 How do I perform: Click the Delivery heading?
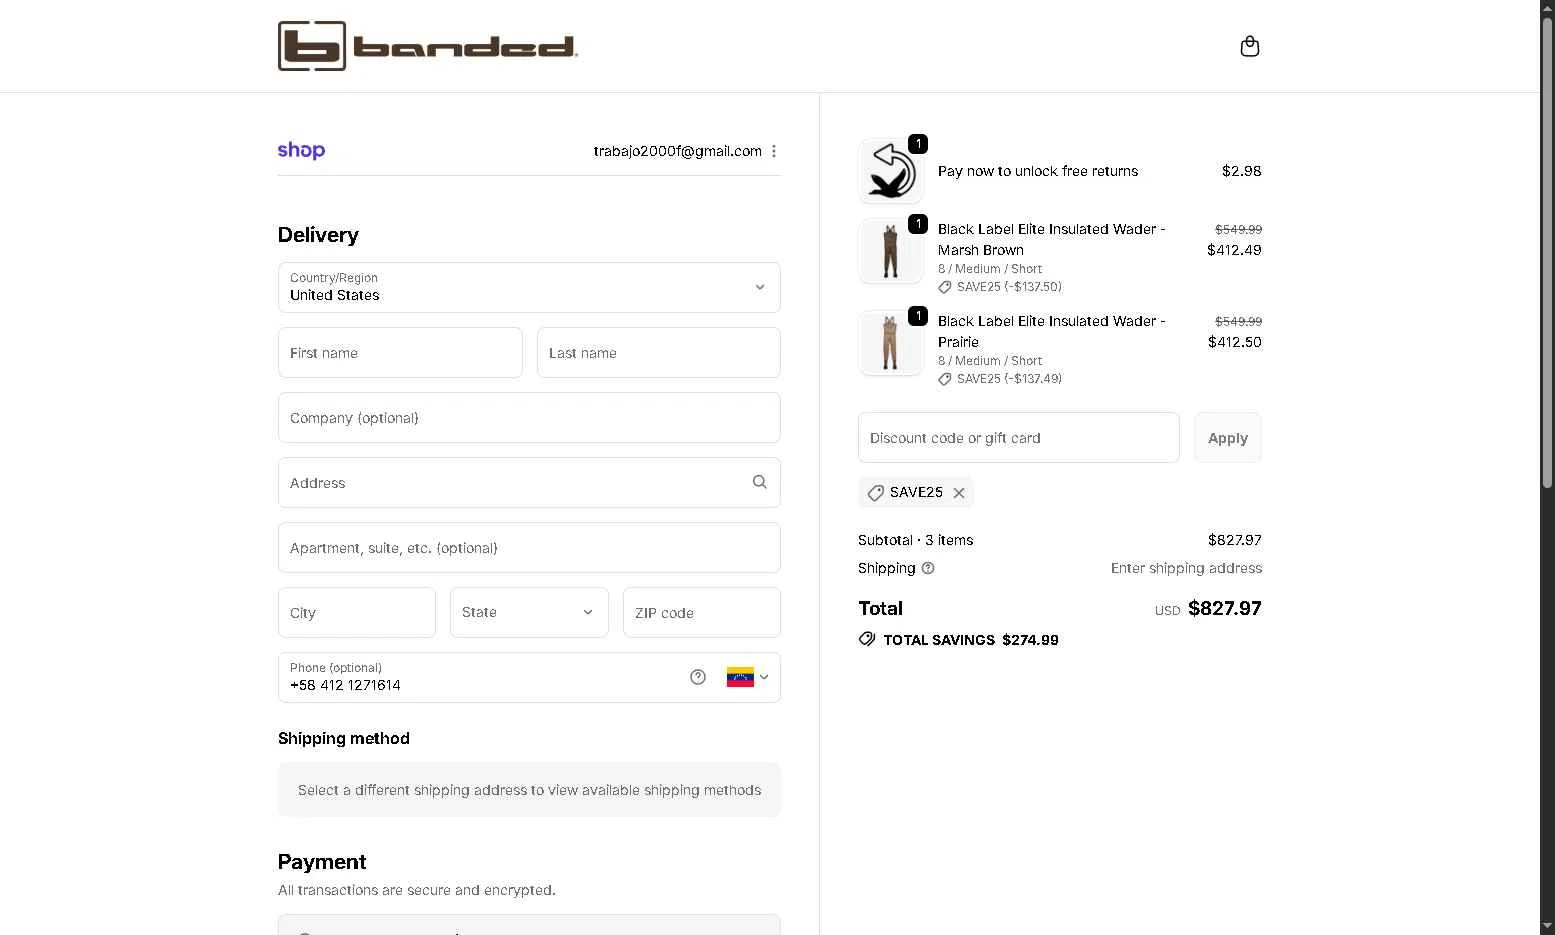(318, 235)
